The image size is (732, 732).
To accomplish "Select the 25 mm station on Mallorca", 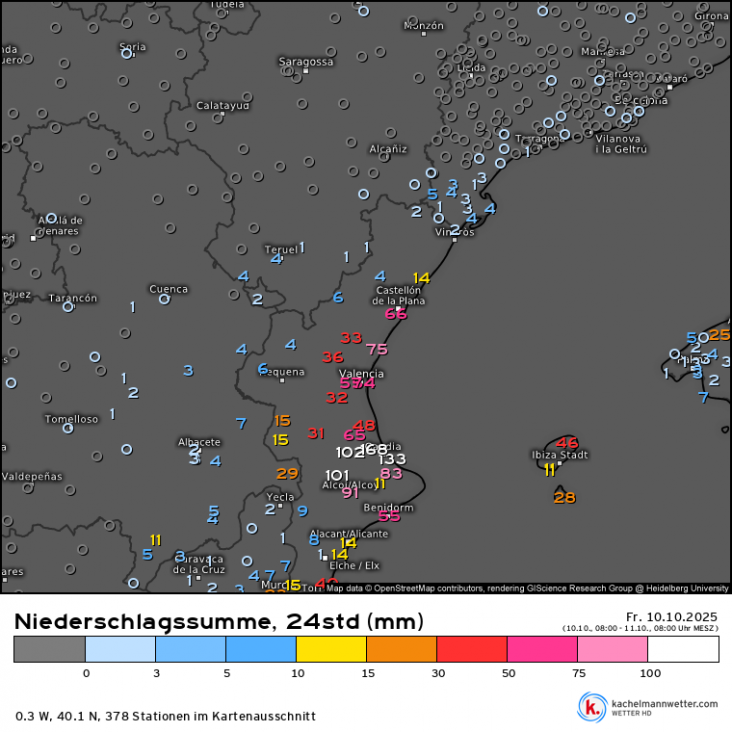I will pos(719,334).
